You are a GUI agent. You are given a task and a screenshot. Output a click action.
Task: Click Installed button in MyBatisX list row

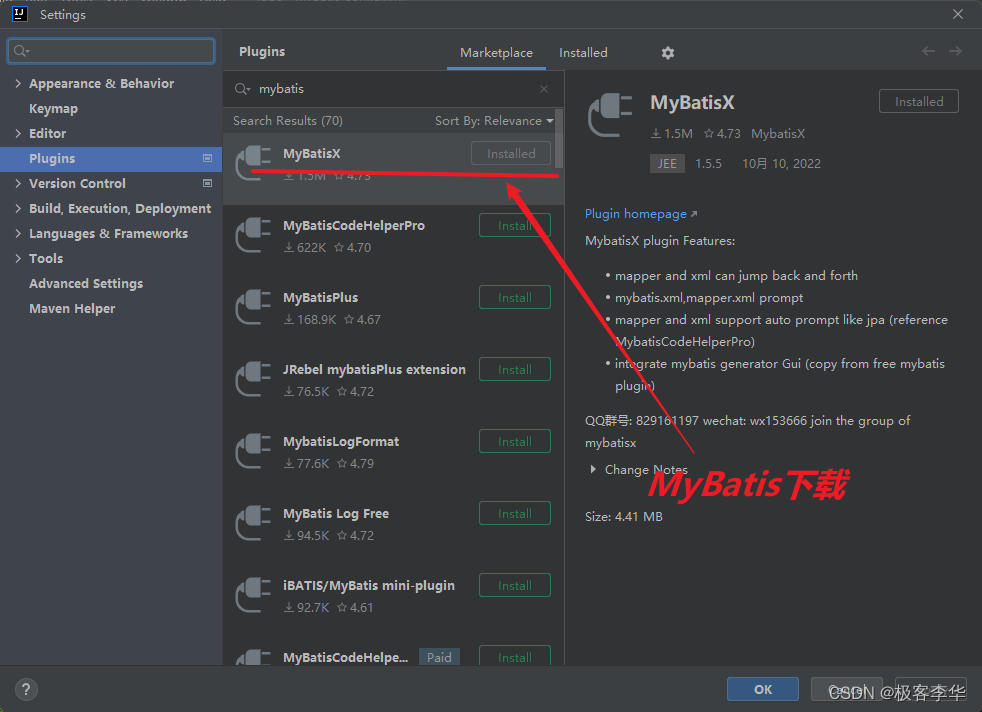(x=511, y=153)
